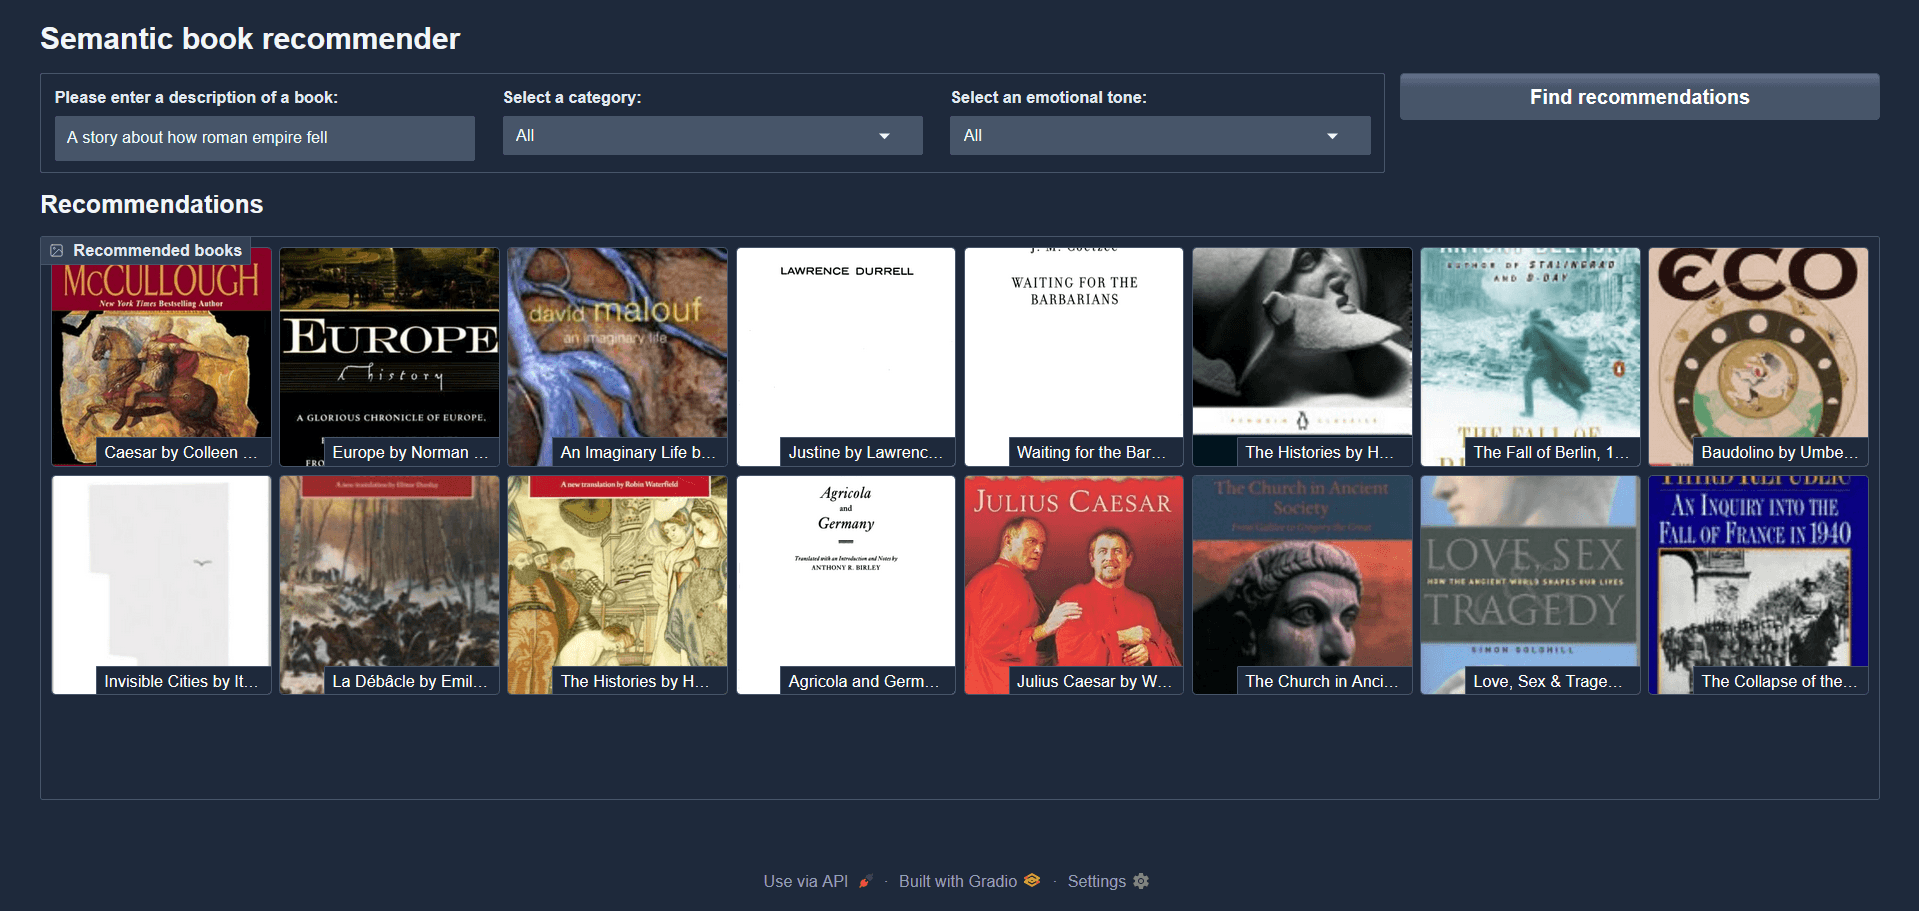Select The Collapse of the Third Republic cover
Viewport: 1919px width, 911px height.
tap(1758, 585)
